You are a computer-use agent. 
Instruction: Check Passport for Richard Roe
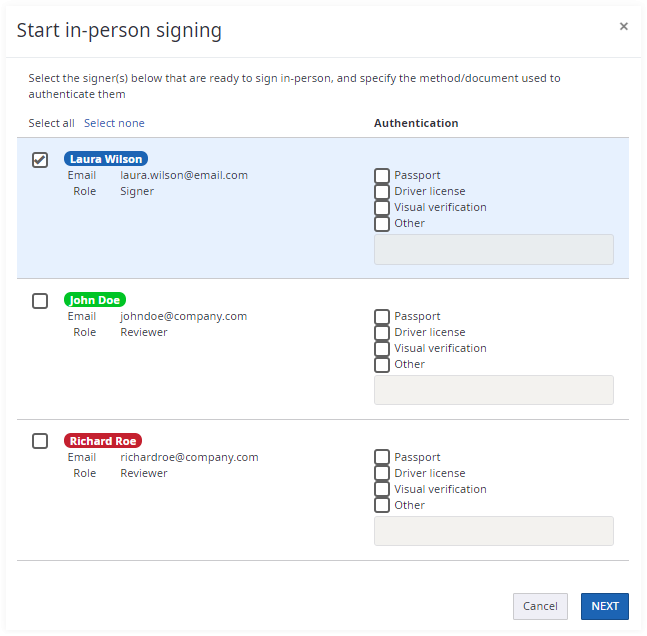(x=382, y=458)
